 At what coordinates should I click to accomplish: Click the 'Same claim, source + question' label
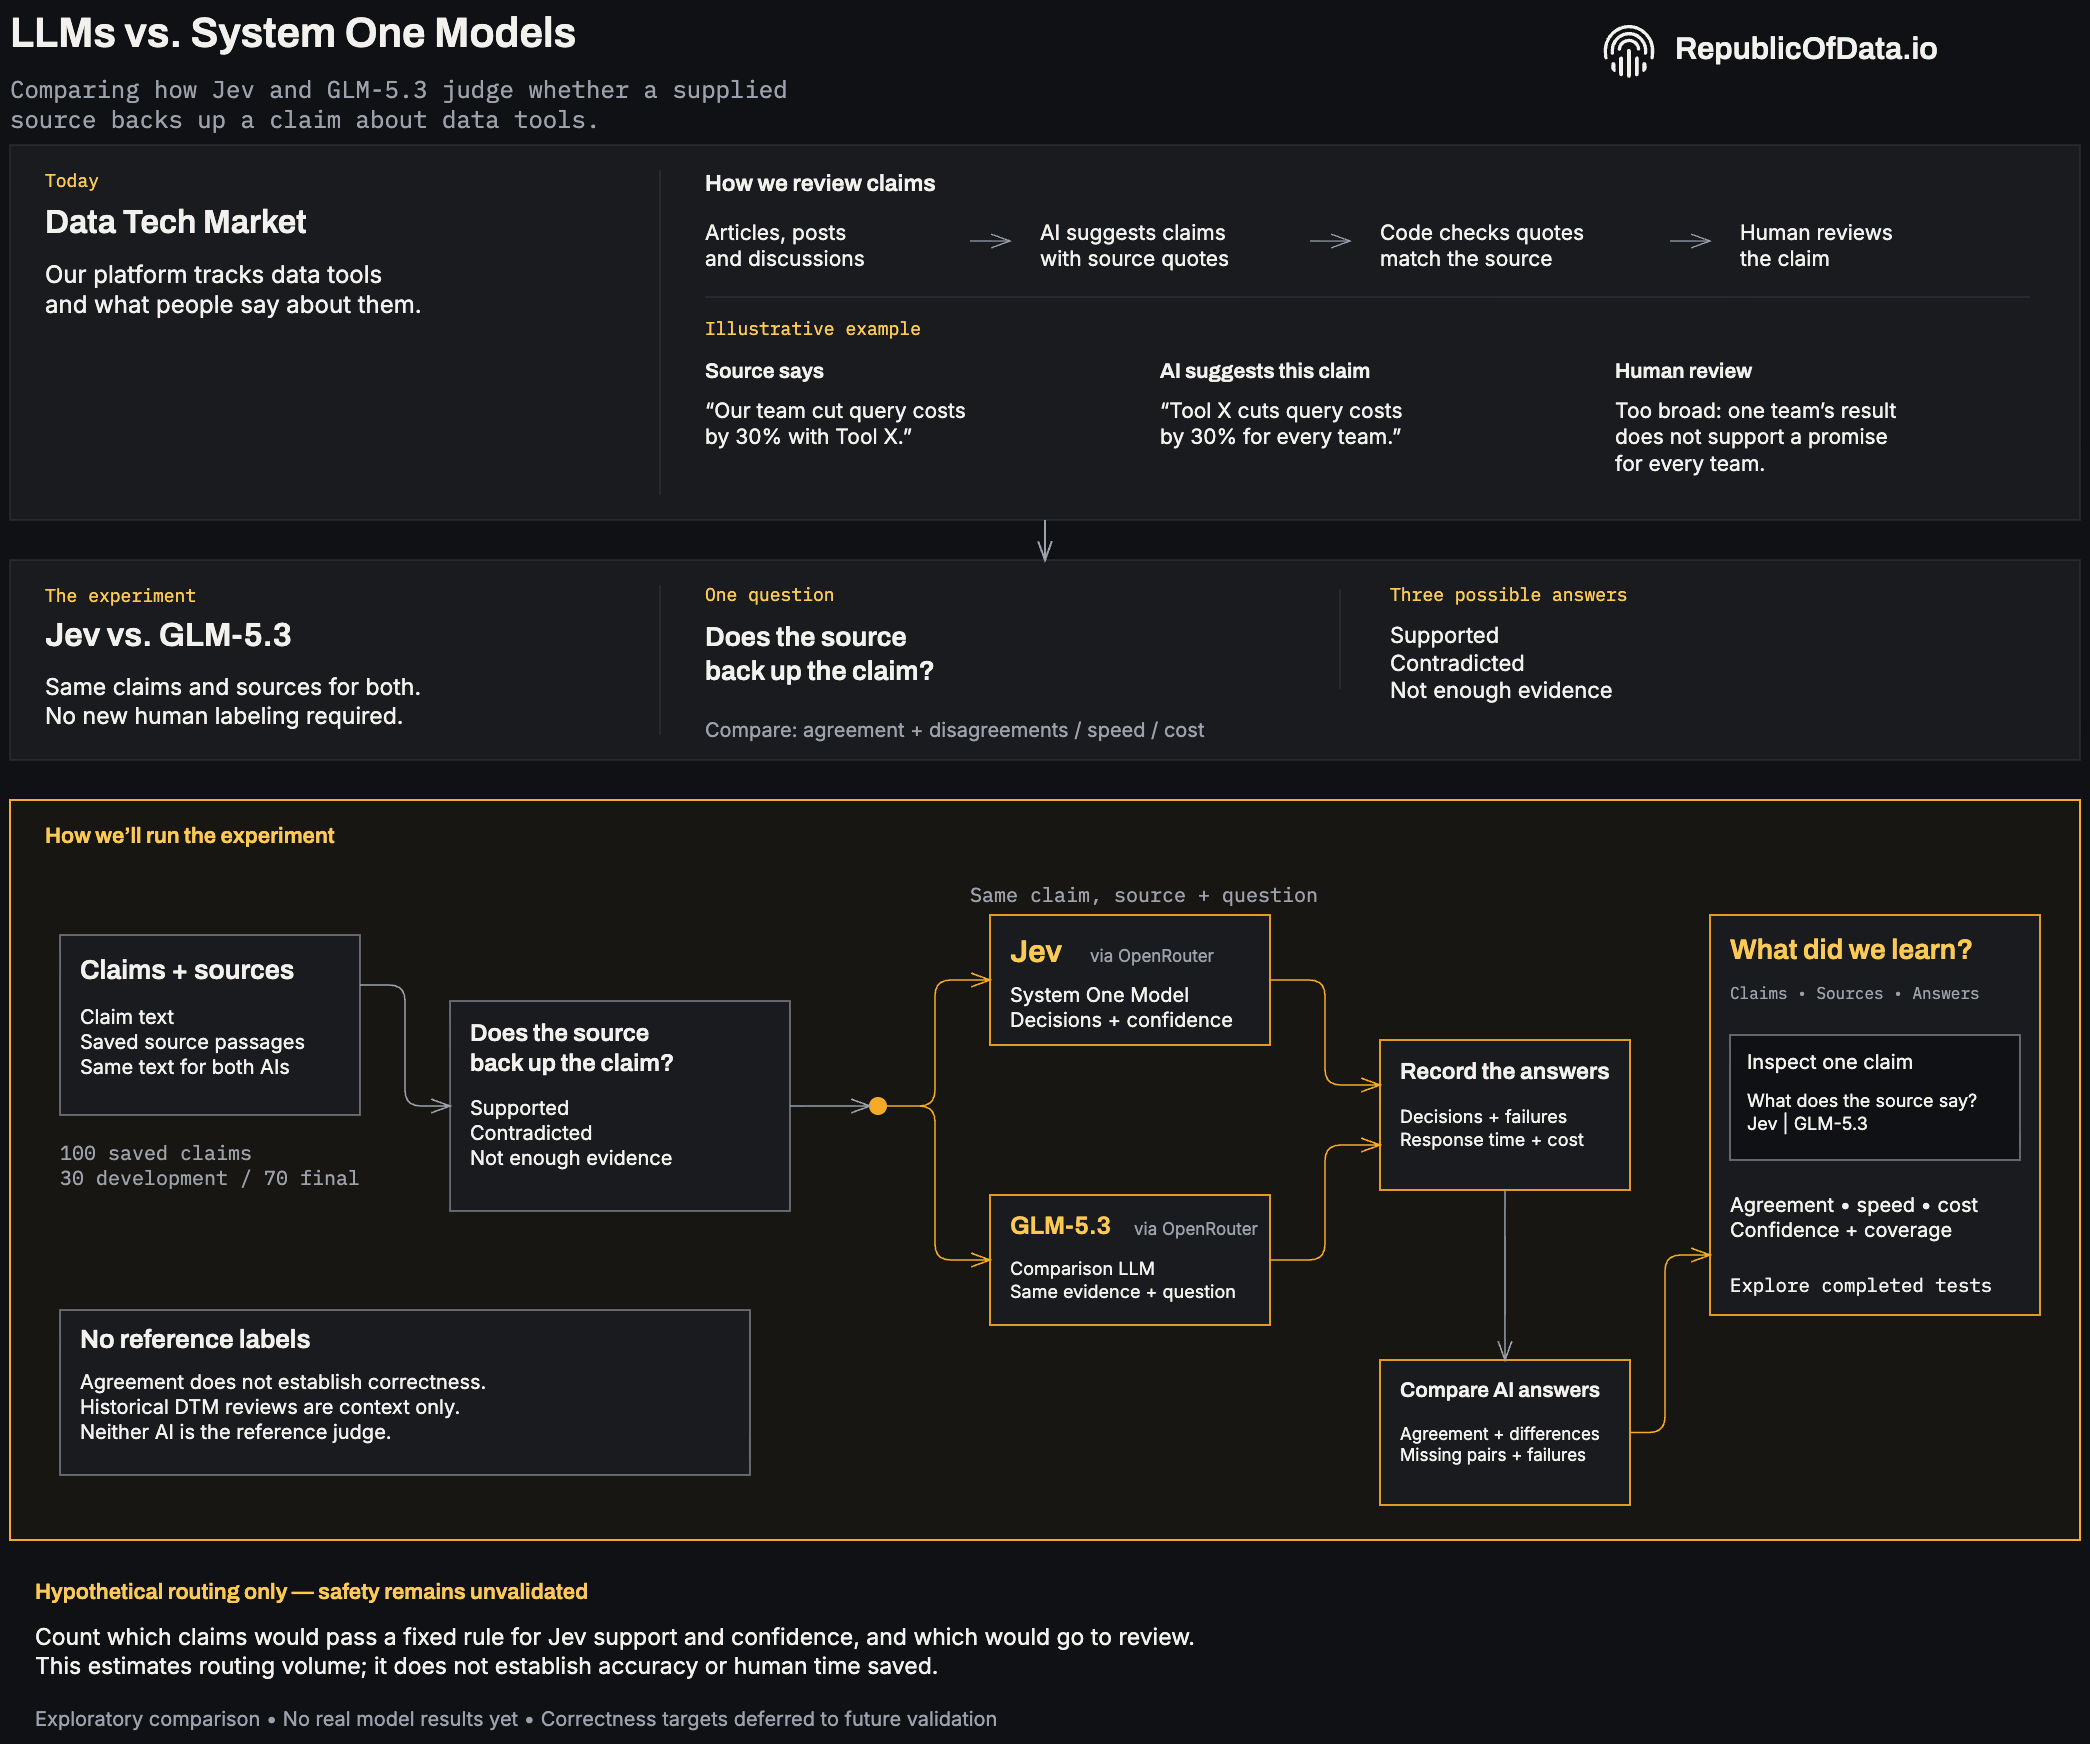[1143, 895]
